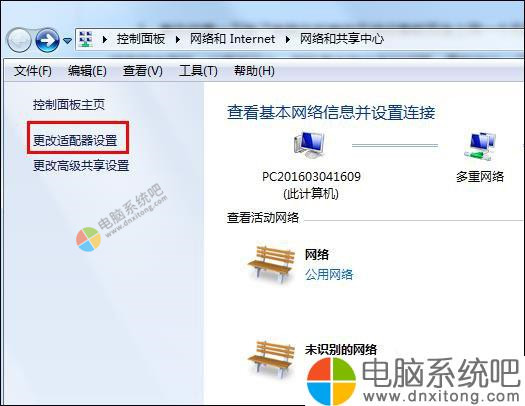Open 更改高级共享设置 link
525x406 pixels.
(81, 166)
